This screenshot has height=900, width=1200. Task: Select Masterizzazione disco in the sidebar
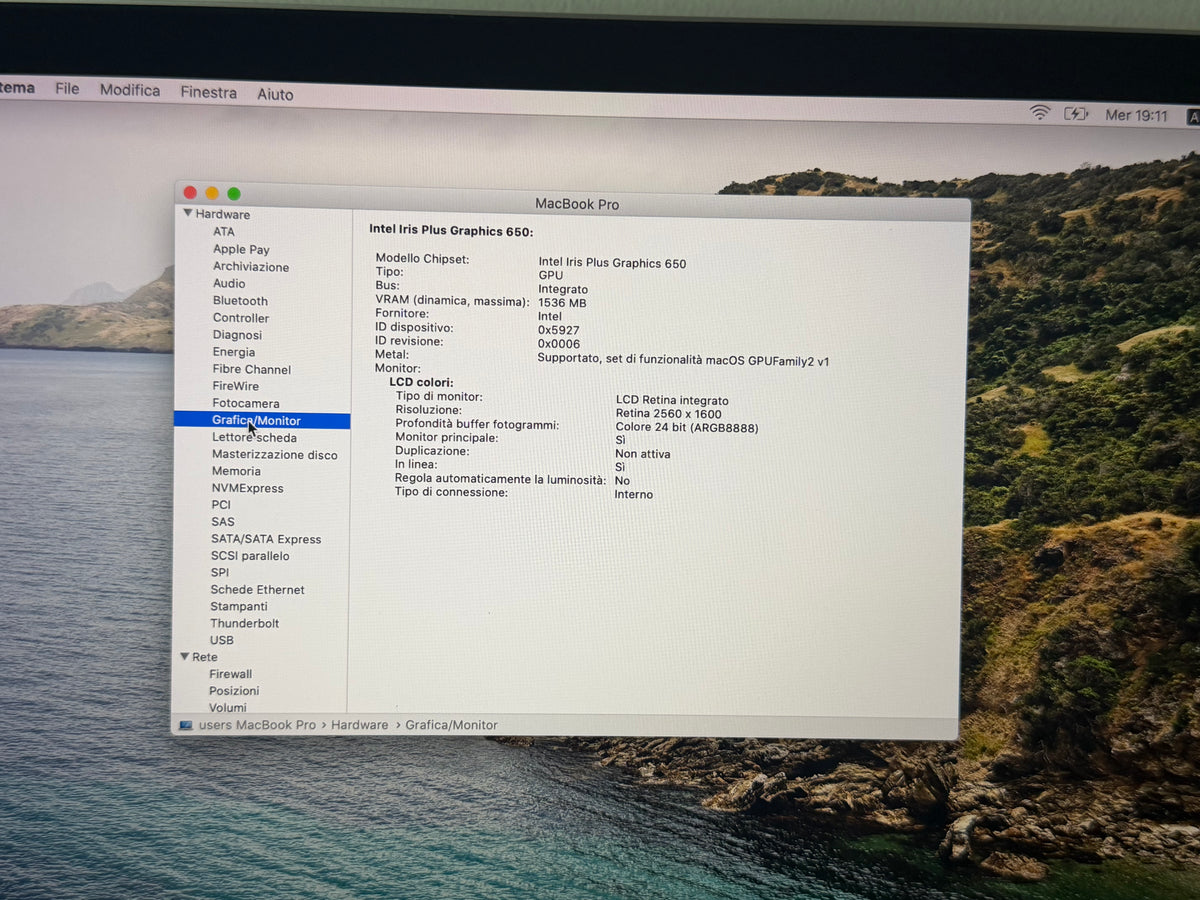click(x=275, y=455)
